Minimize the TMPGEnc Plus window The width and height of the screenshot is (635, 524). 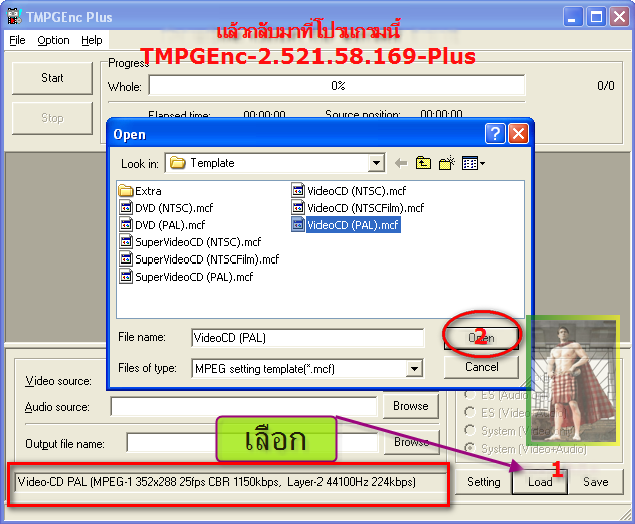(573, 17)
